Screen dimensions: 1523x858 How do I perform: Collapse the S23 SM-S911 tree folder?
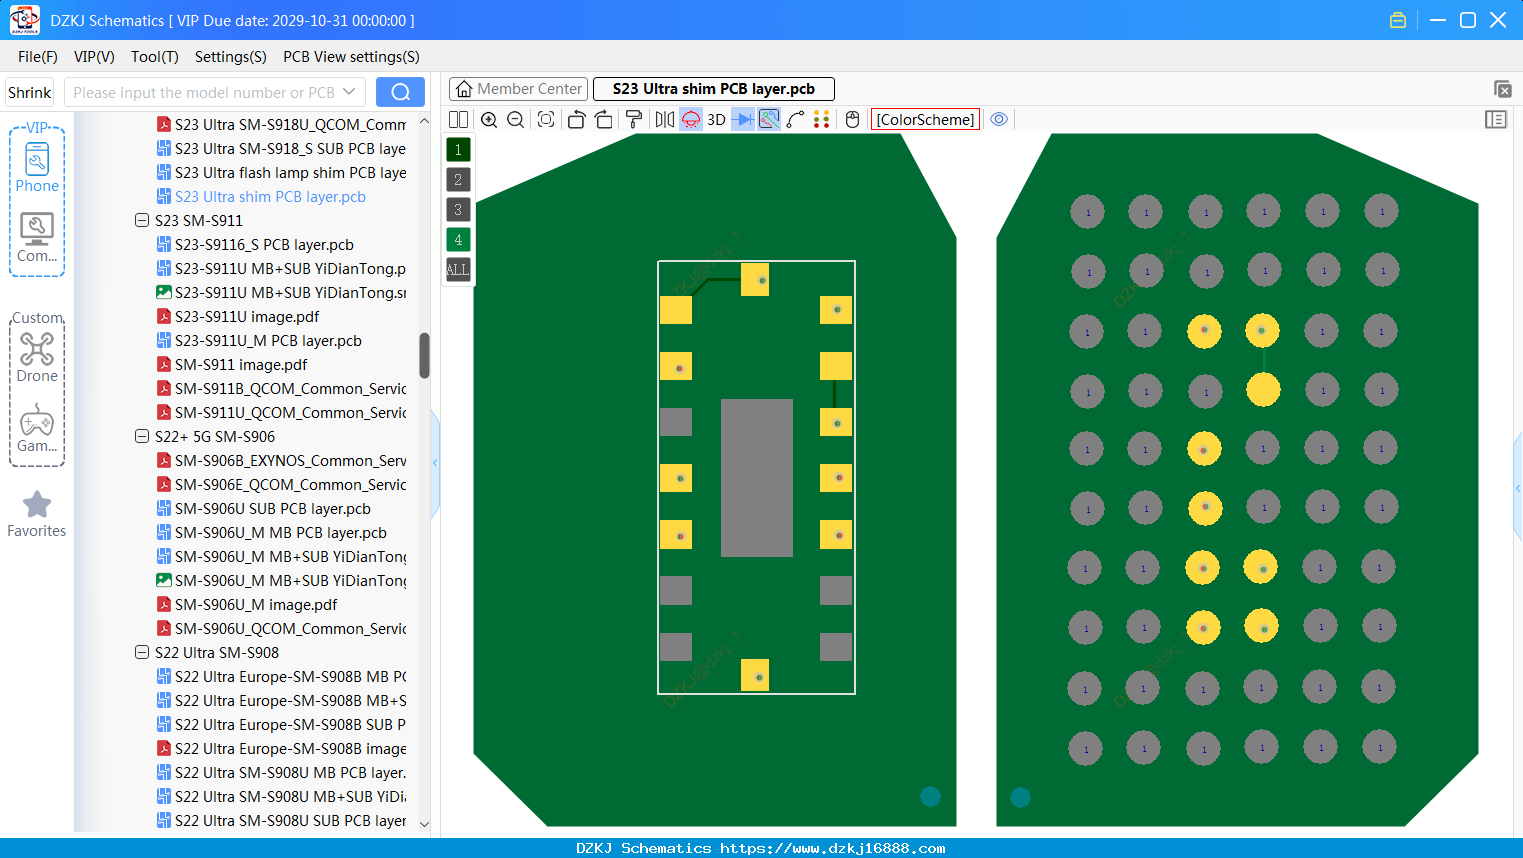[x=142, y=220]
